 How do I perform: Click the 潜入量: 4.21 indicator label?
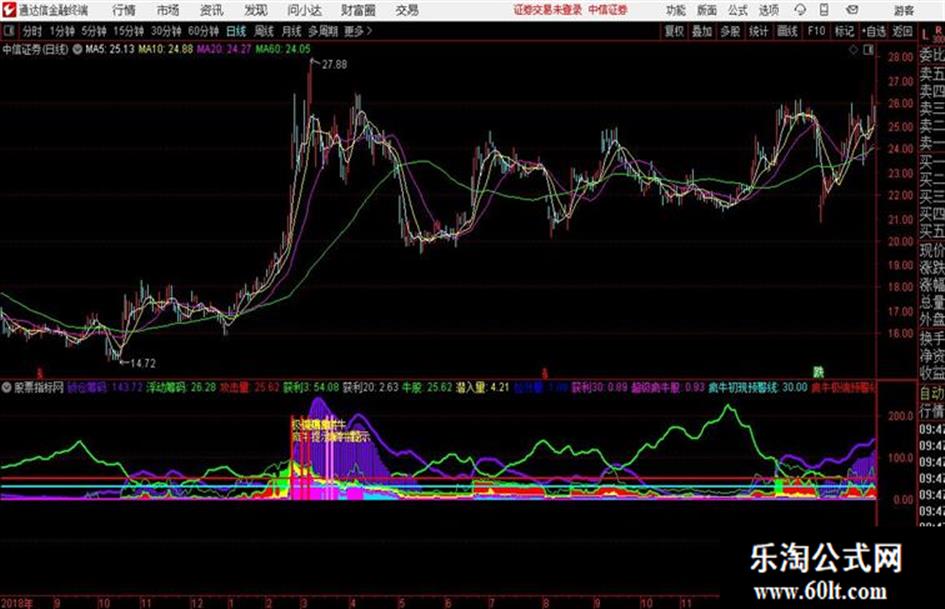pos(481,387)
